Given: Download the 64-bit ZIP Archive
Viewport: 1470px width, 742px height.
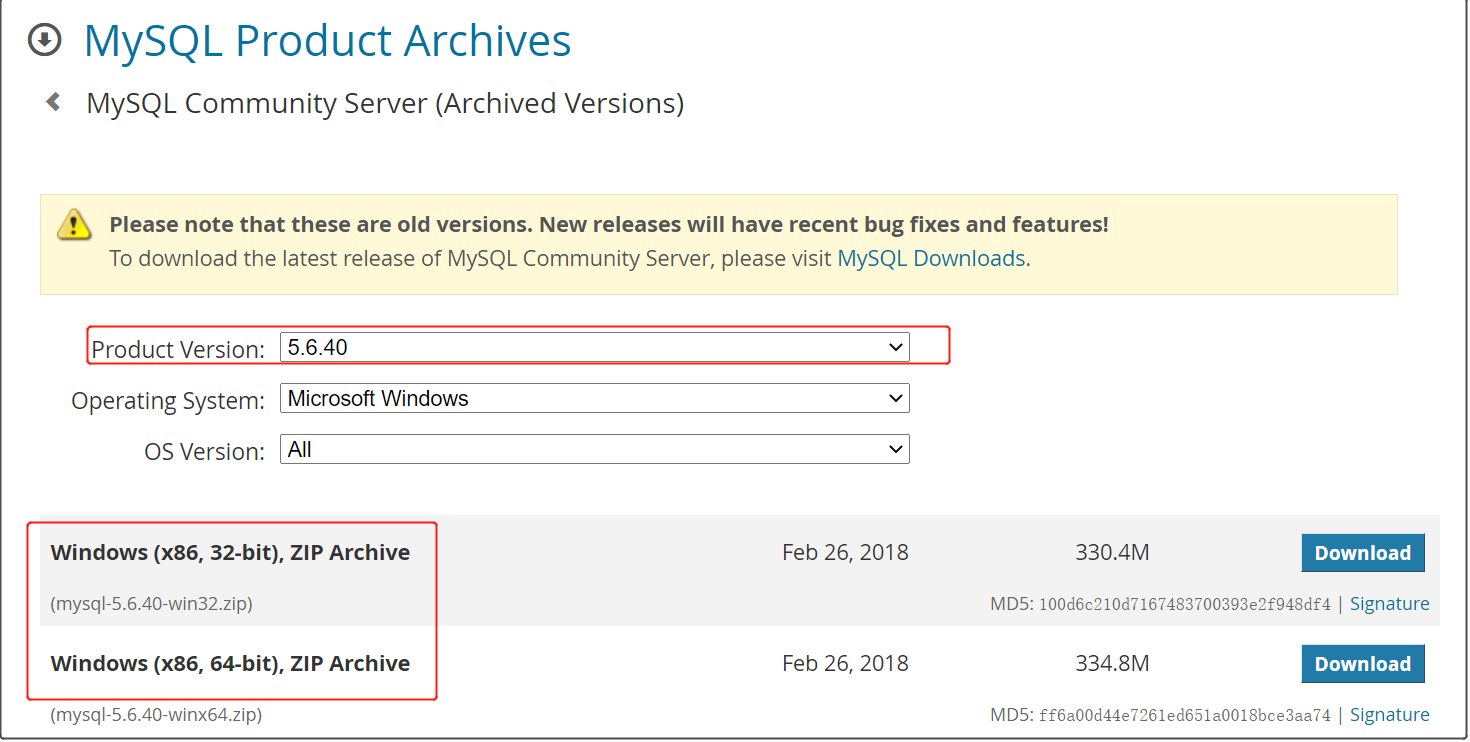Looking at the screenshot, I should tap(1362, 664).
